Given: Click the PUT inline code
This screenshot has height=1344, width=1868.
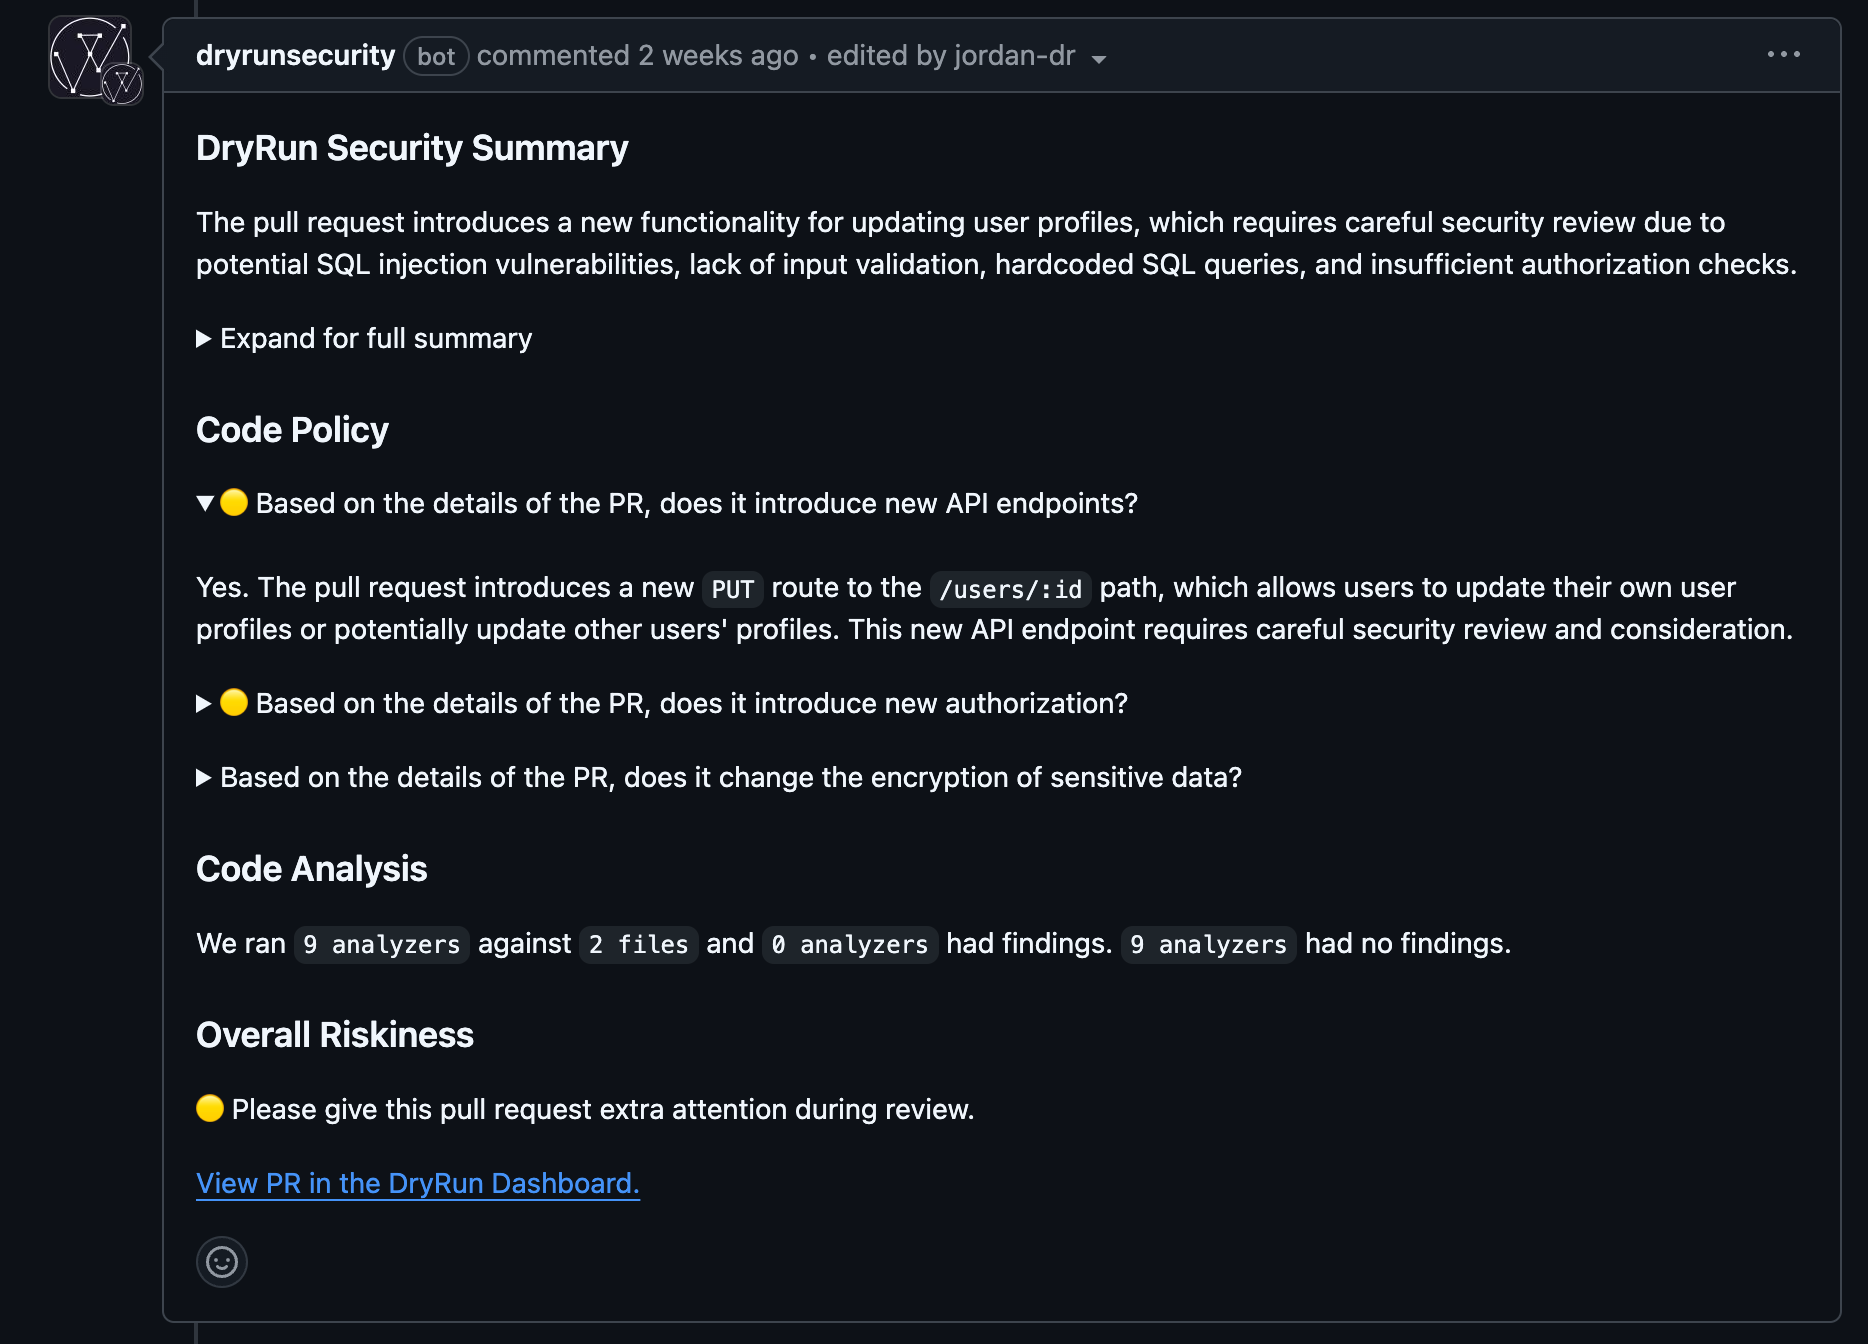Looking at the screenshot, I should (733, 589).
